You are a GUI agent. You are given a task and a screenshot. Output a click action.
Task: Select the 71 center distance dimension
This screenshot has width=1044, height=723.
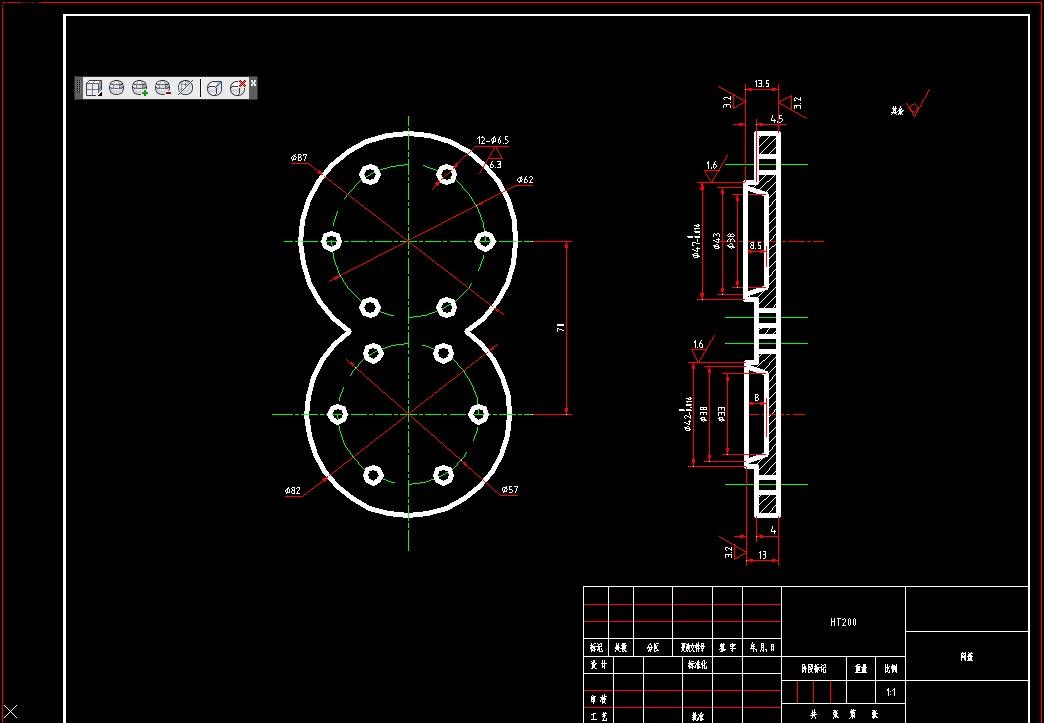(x=561, y=328)
